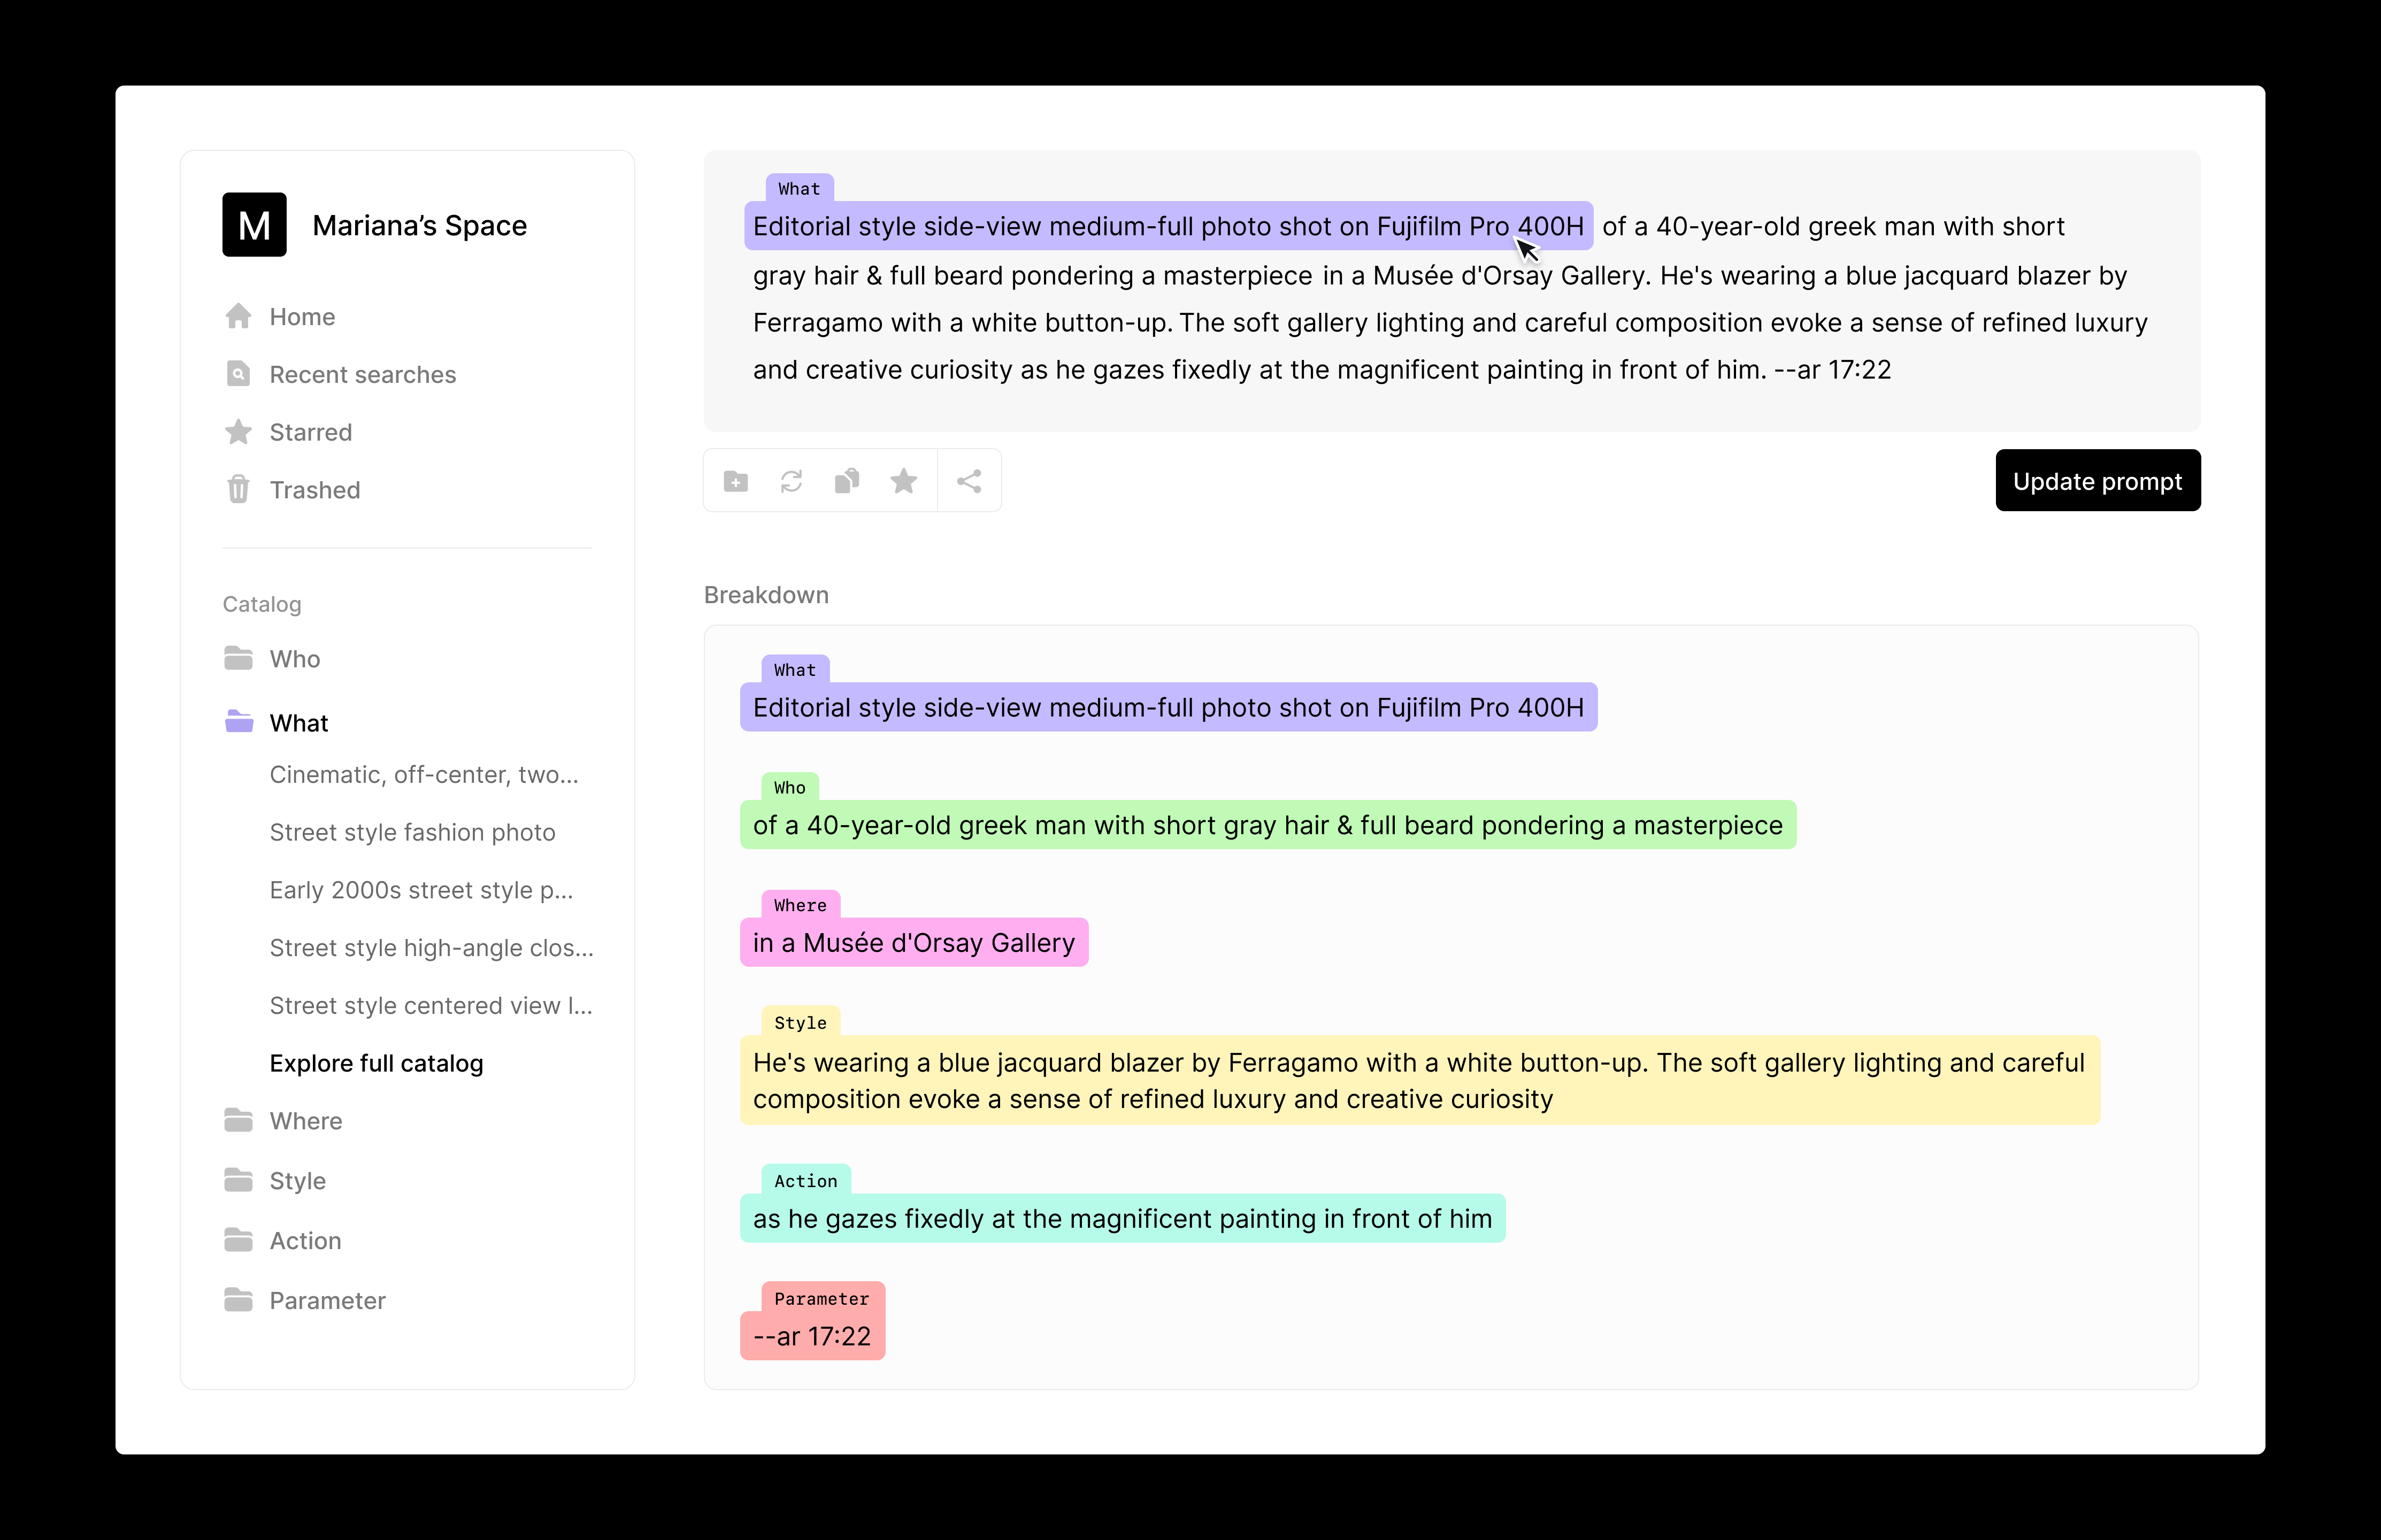The width and height of the screenshot is (2381, 1540).
Task: Click the Home icon in the sidebar
Action: [x=239, y=316]
